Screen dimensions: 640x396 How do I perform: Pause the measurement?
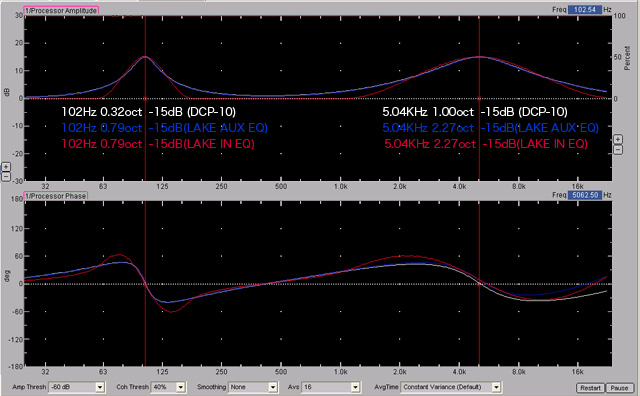pos(619,388)
